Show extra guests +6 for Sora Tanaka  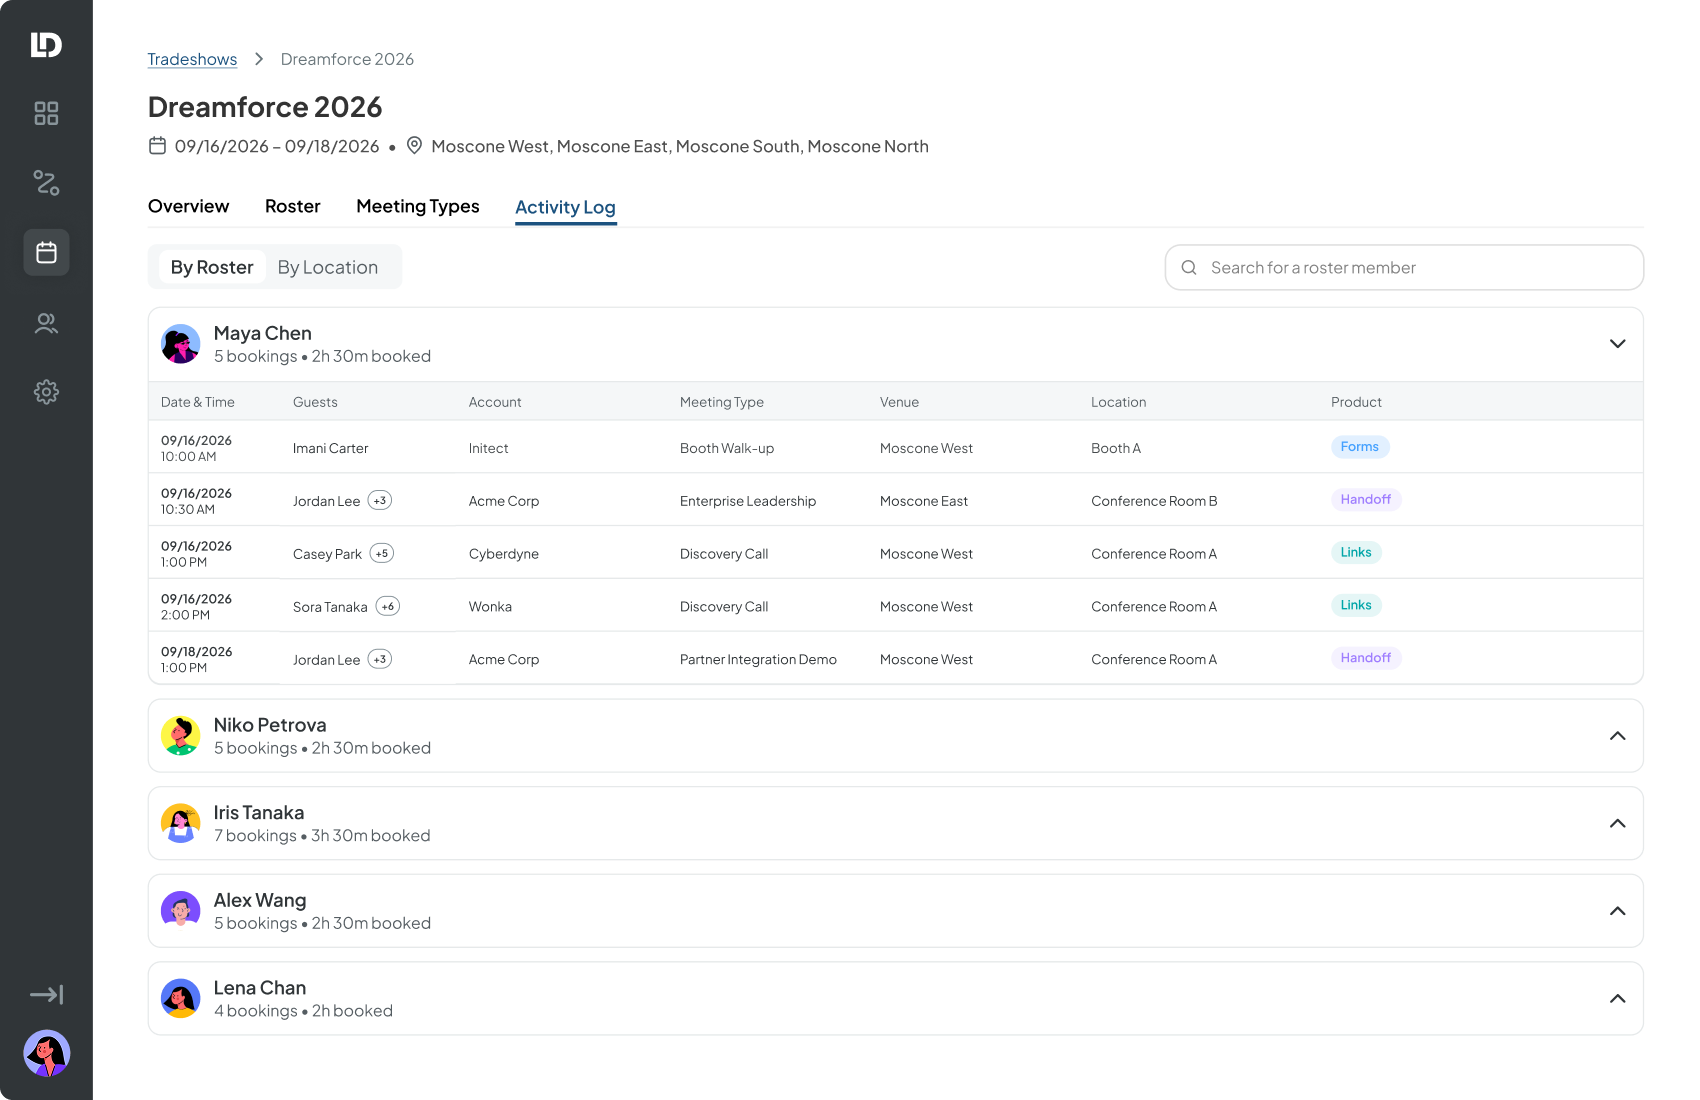tap(388, 607)
